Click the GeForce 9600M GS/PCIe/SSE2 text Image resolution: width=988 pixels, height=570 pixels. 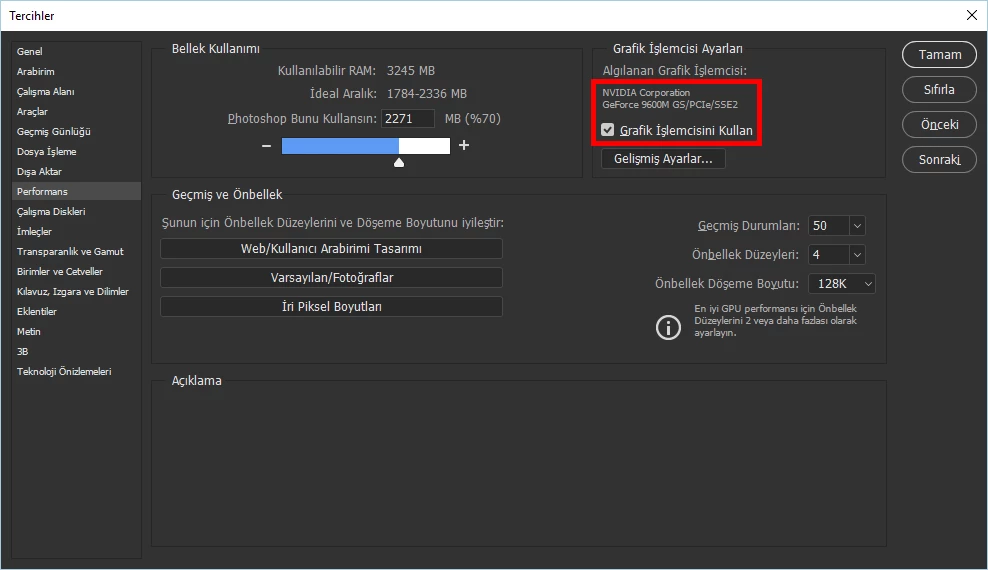670,105
